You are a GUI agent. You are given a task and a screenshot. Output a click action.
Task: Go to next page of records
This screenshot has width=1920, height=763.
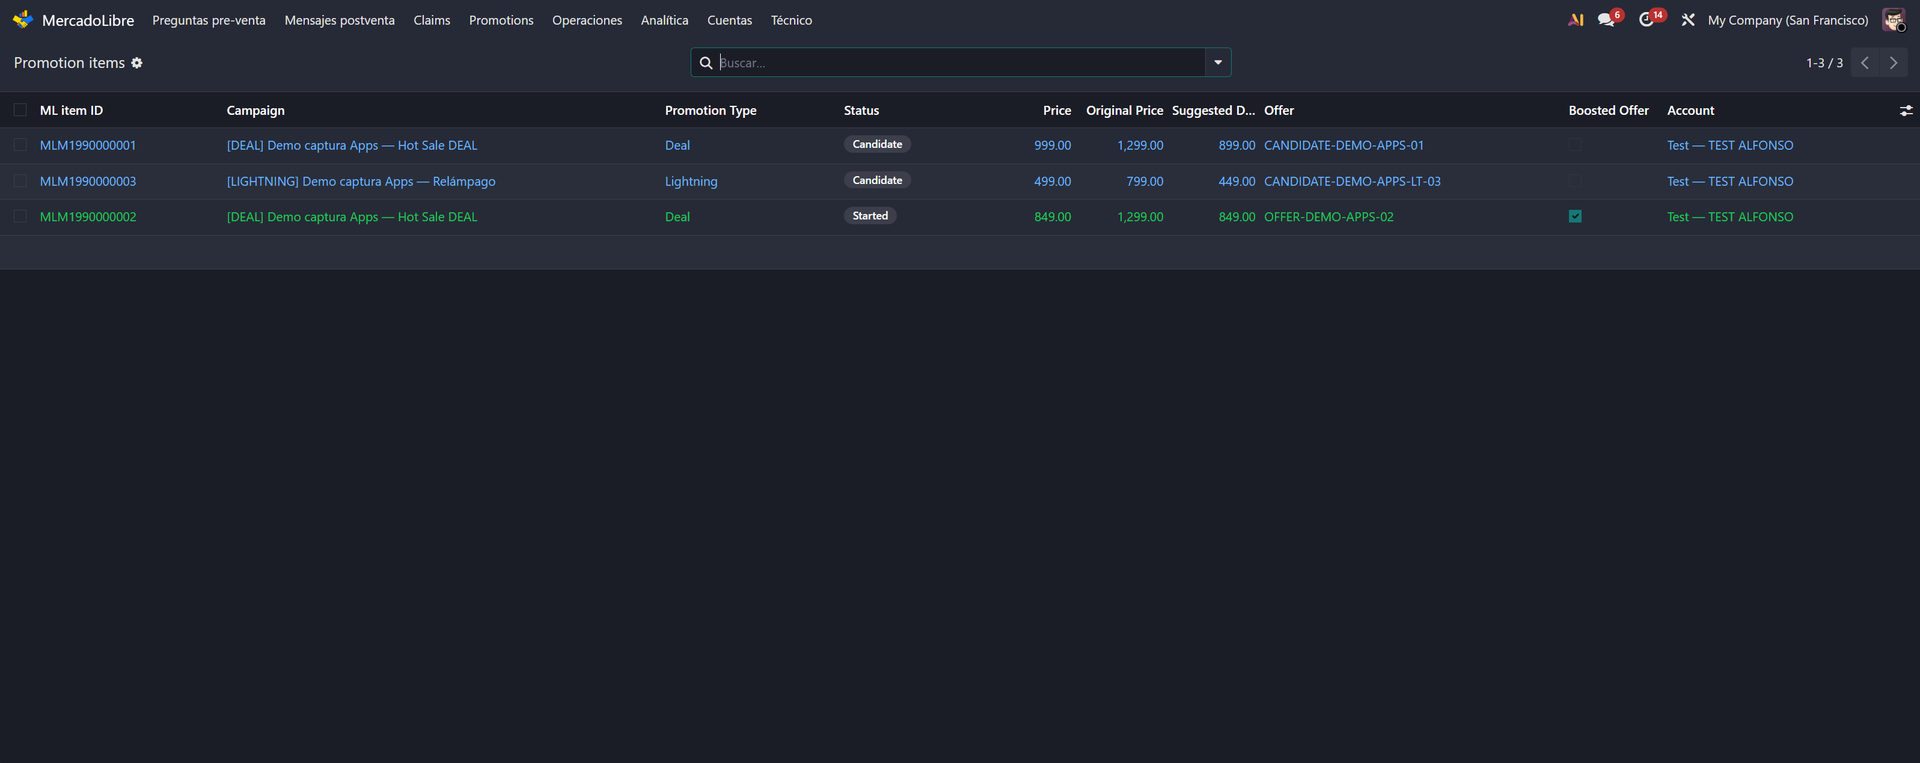tap(1893, 63)
